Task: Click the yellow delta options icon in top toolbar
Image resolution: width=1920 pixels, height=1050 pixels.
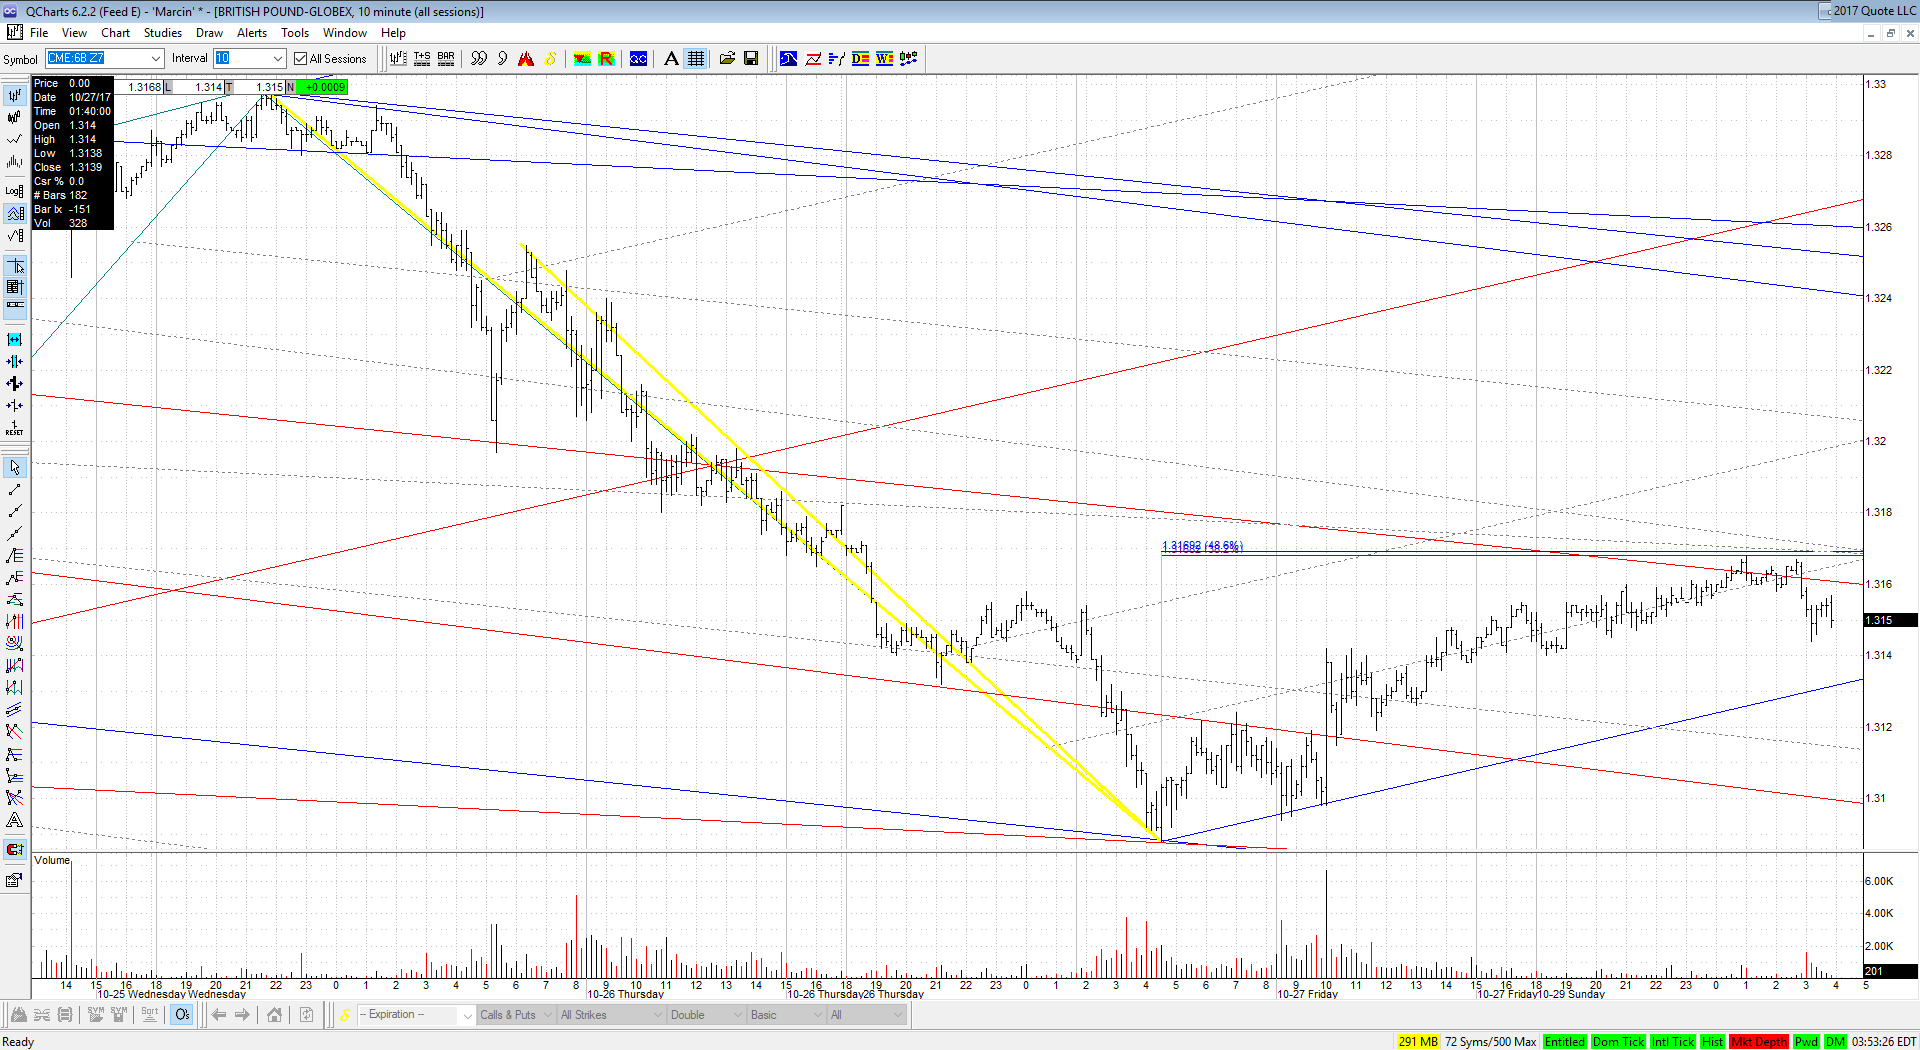Action: tap(550, 59)
